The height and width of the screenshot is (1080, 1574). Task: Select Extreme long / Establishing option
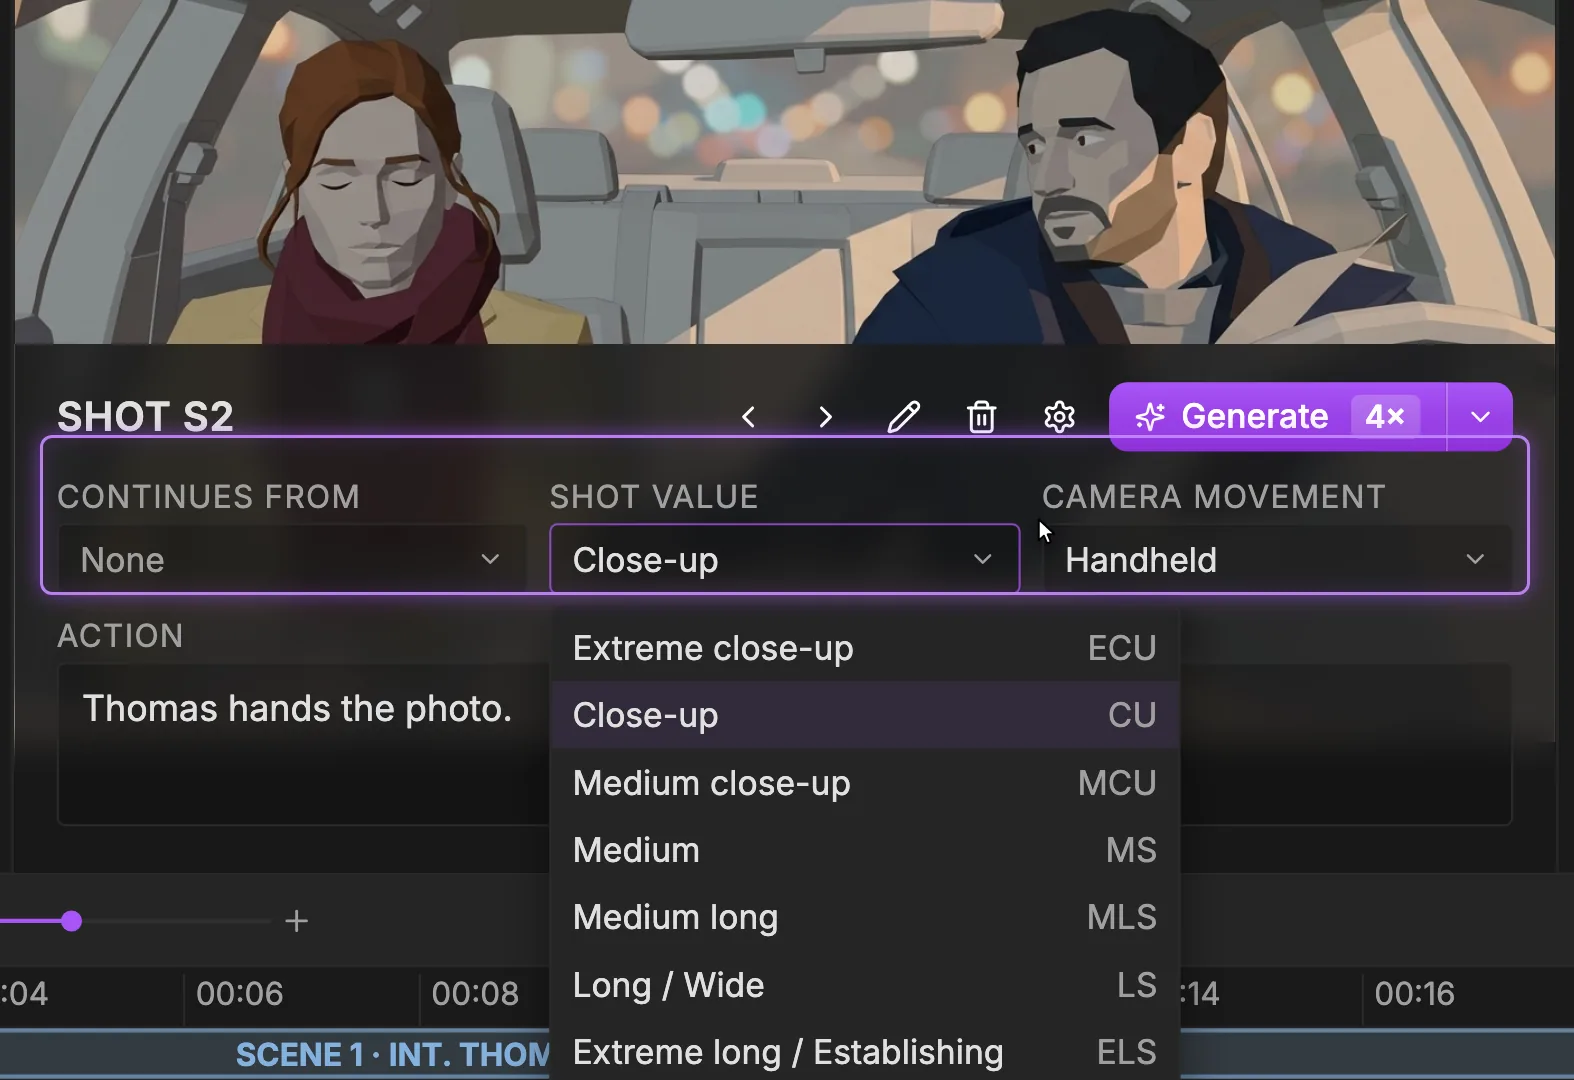click(865, 1052)
